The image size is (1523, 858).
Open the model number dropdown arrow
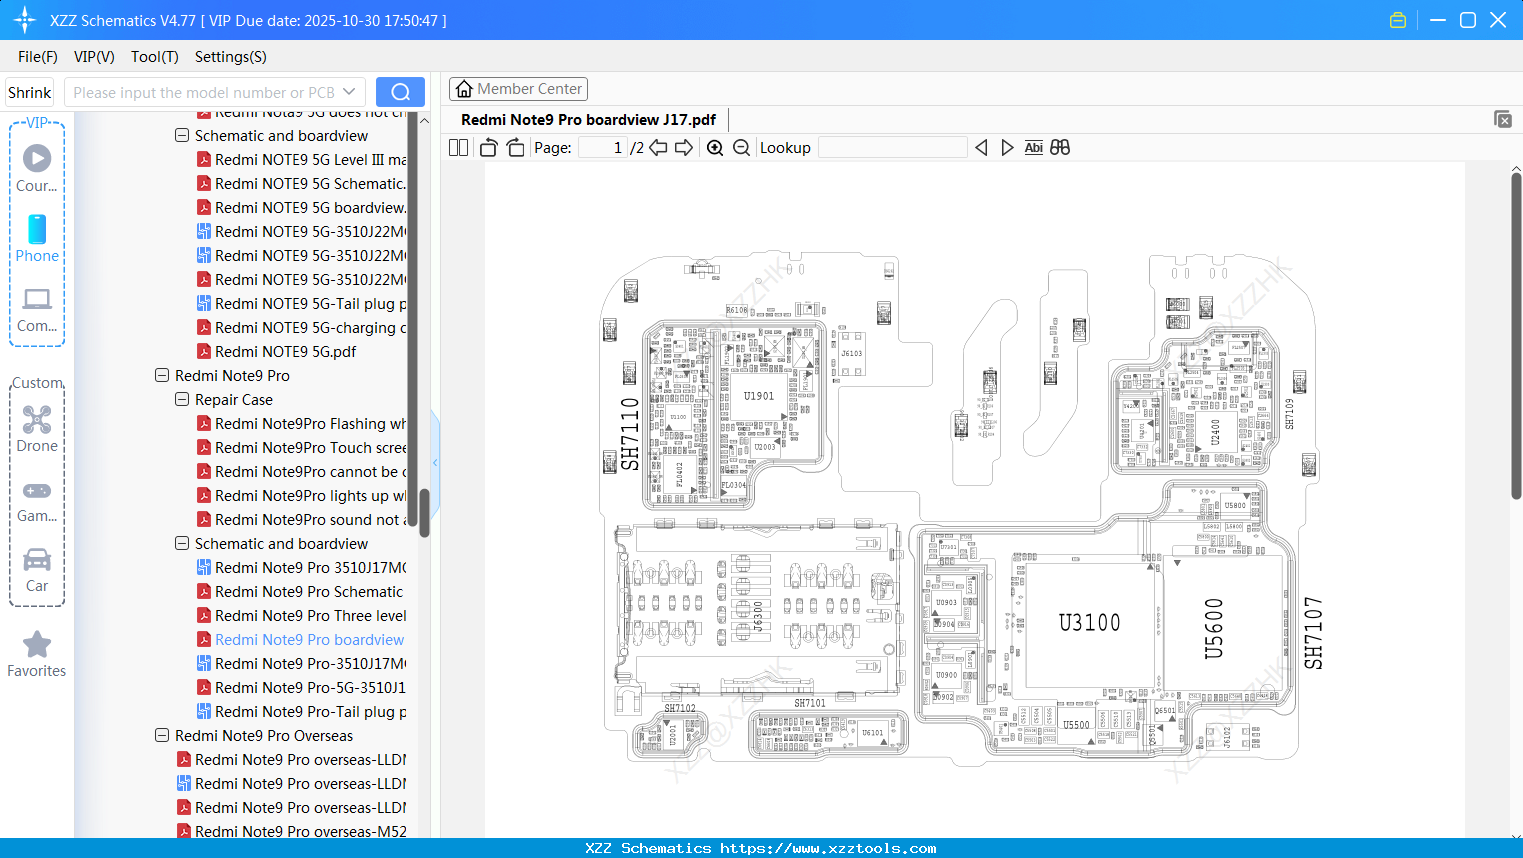(349, 92)
